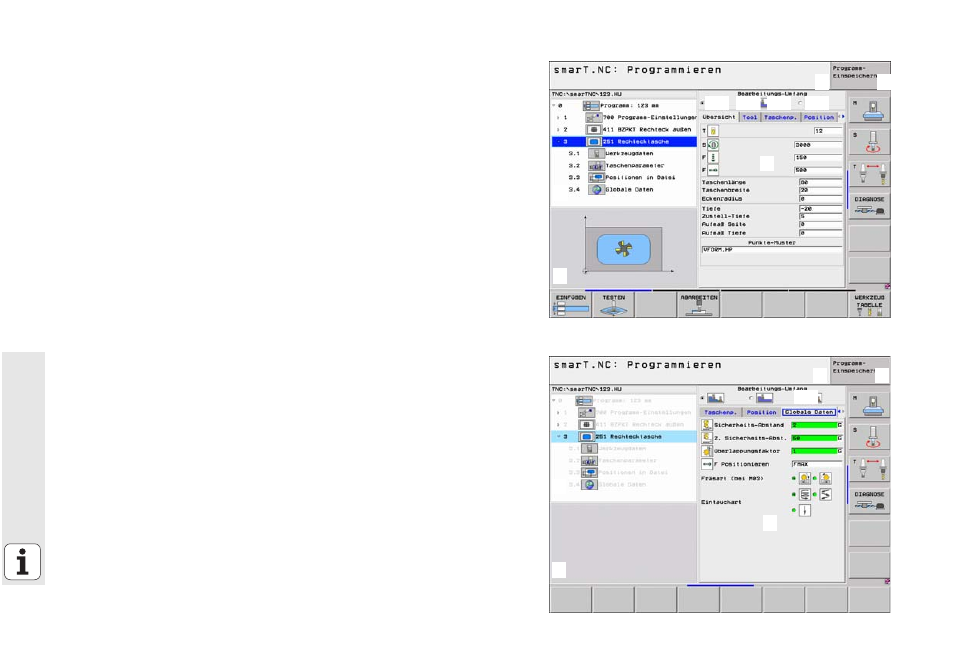Viewport: 954px width, 672px height.
Task: Click the tool icon beside the T field
Action: [713, 131]
